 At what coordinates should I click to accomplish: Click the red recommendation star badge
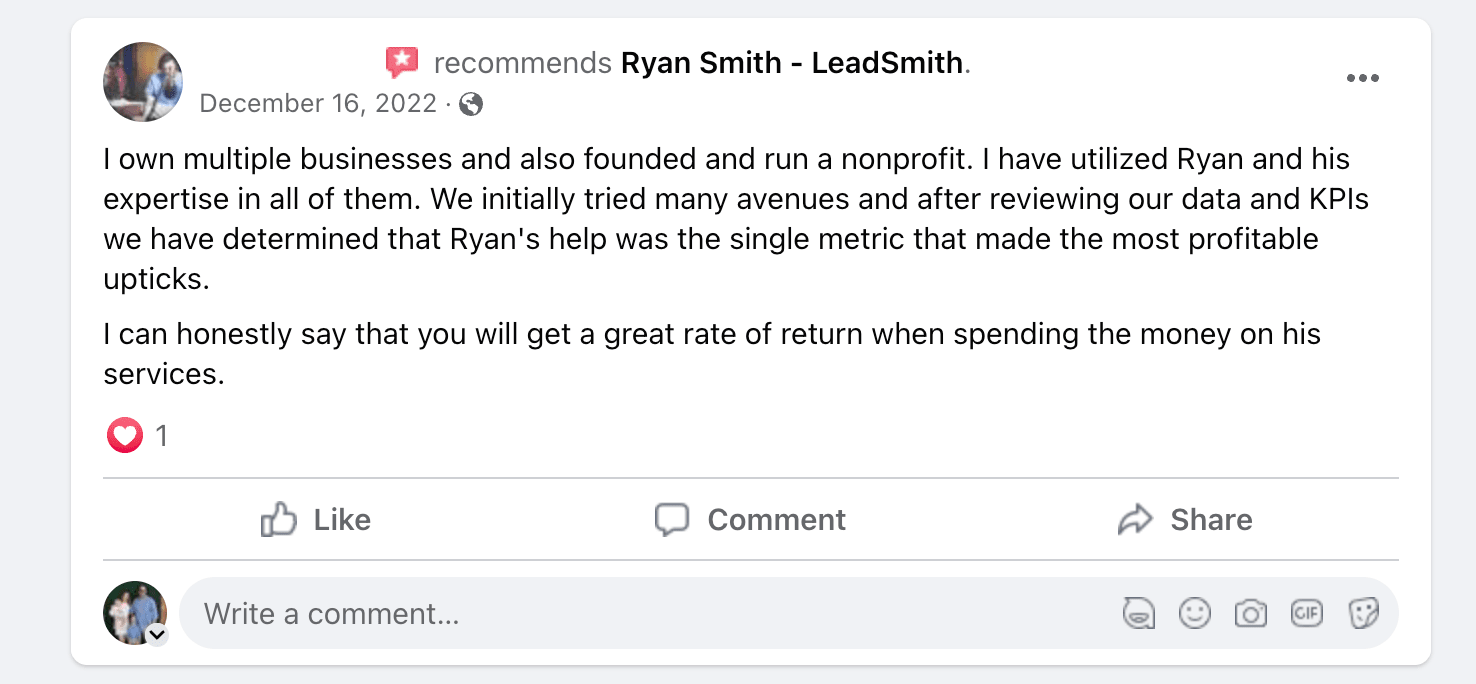click(x=402, y=62)
